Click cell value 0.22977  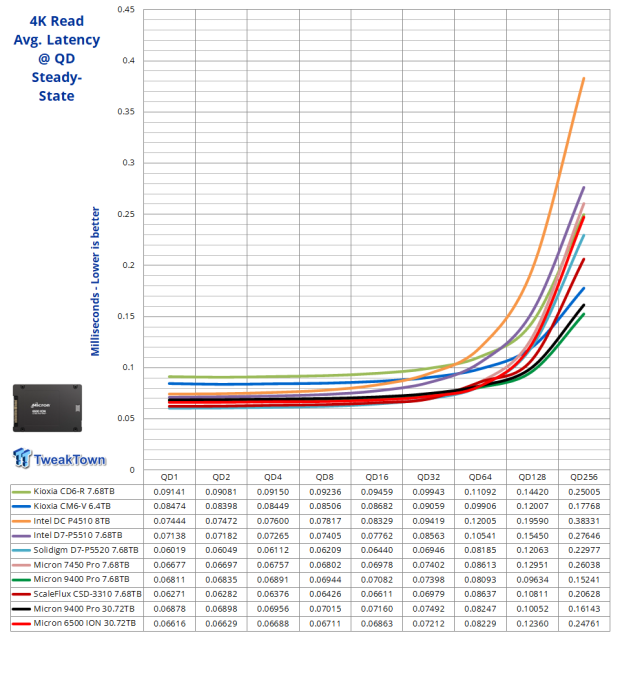(584, 551)
